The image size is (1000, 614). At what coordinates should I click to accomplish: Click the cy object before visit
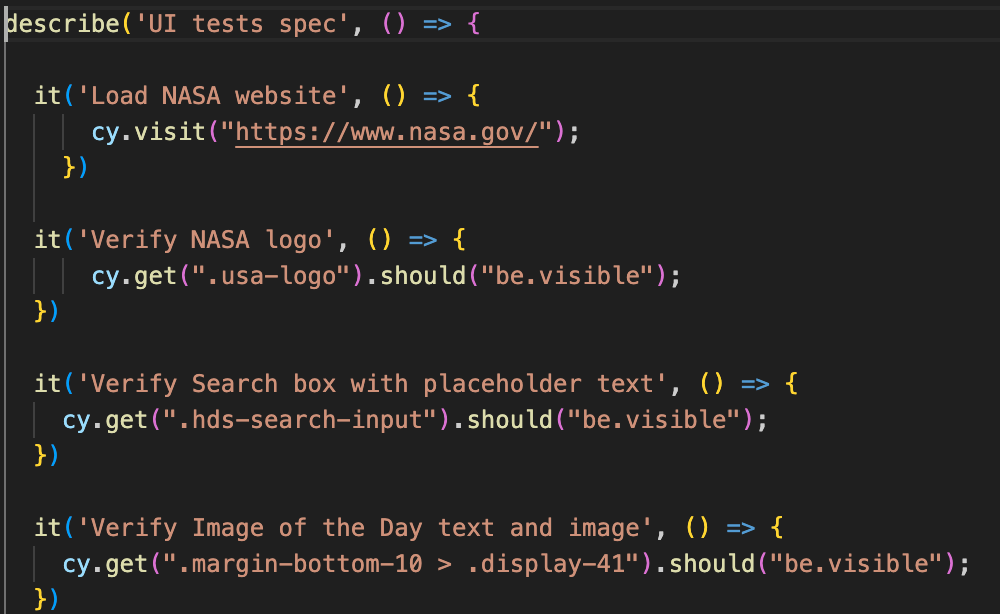point(105,132)
